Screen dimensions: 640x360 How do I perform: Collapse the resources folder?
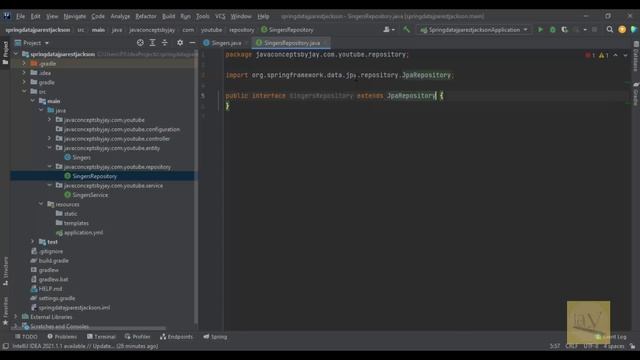41,204
